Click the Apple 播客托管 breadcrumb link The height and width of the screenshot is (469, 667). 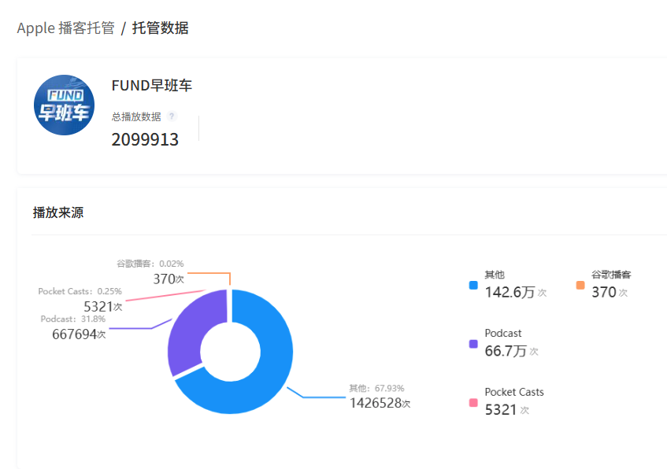65,28
